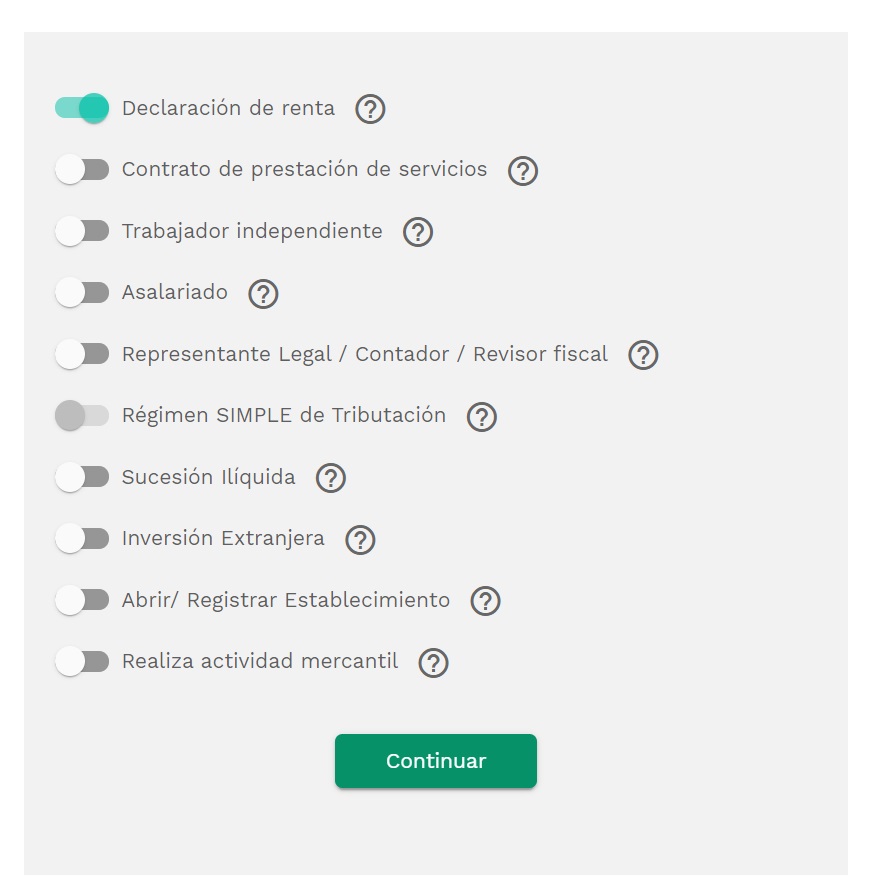Open help for Representante Legal / Contador
This screenshot has width=872, height=894.
pos(643,355)
